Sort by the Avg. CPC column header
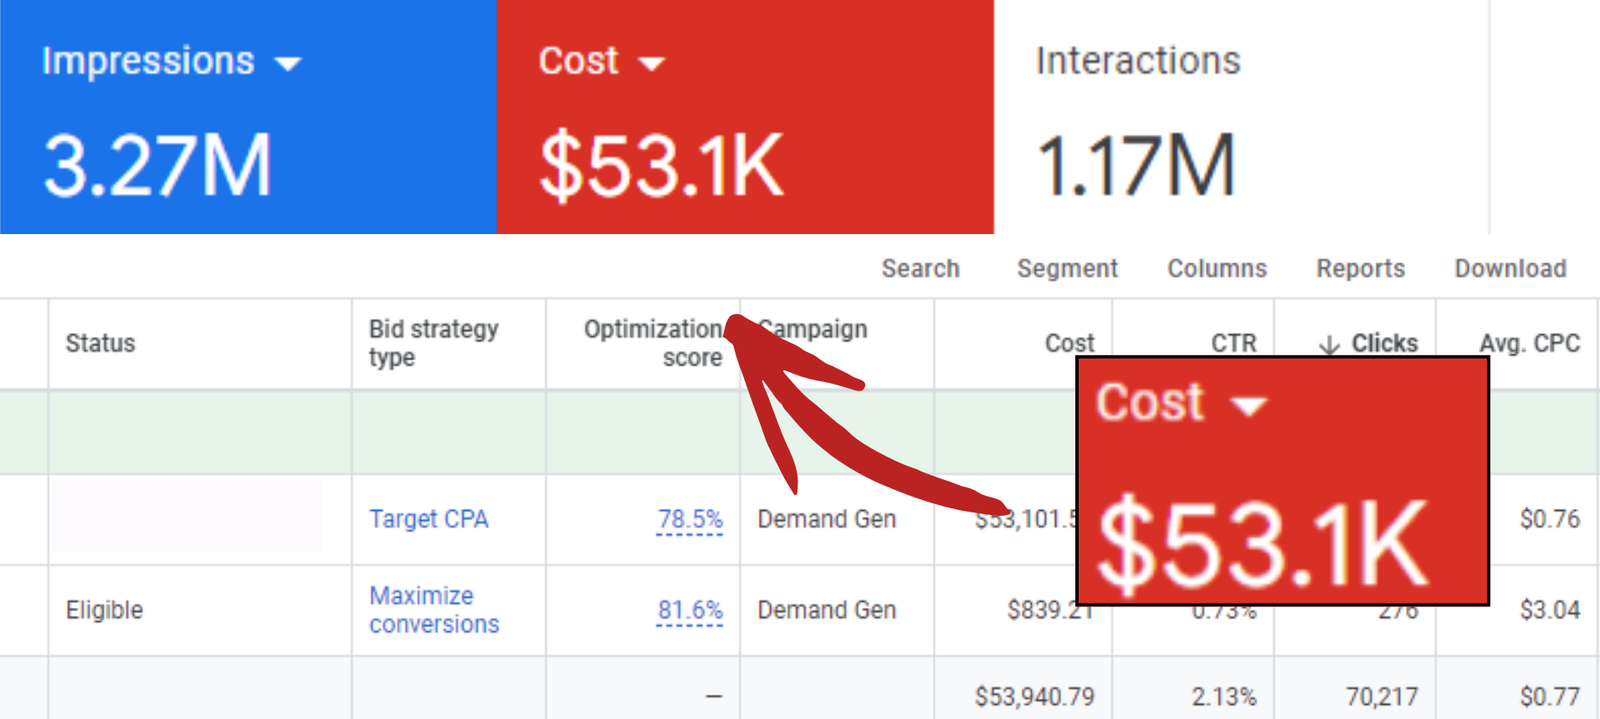Image resolution: width=1600 pixels, height=719 pixels. (x=1529, y=343)
